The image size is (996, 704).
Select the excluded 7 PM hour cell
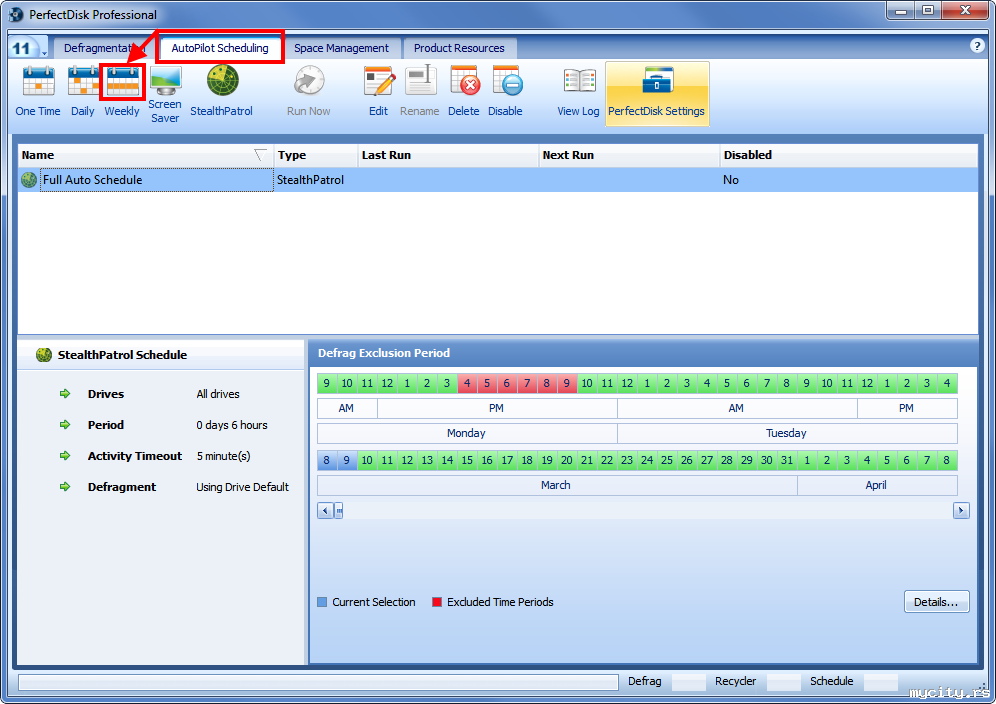pos(527,383)
